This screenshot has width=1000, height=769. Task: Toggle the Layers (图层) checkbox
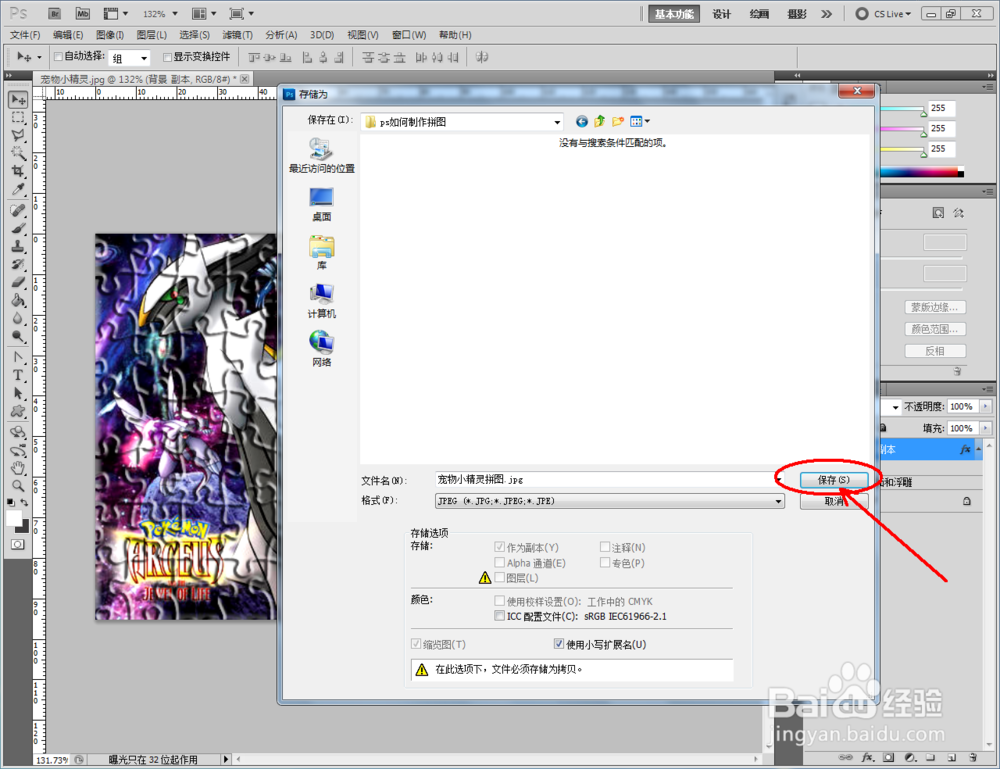coord(499,578)
